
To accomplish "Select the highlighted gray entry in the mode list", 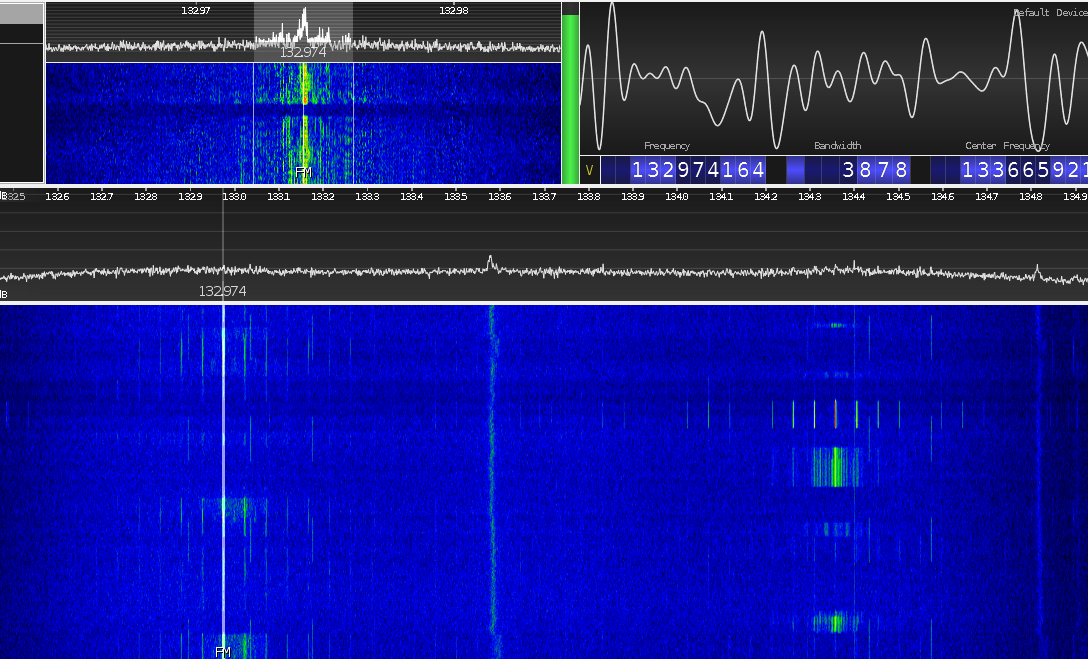I will tap(22, 13).
